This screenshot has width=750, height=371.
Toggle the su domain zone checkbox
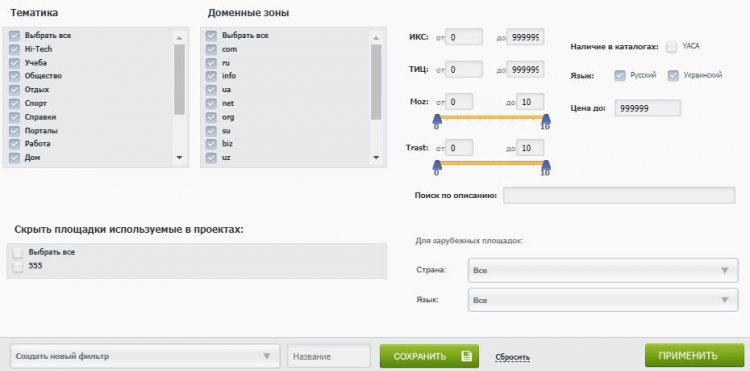tap(211, 131)
